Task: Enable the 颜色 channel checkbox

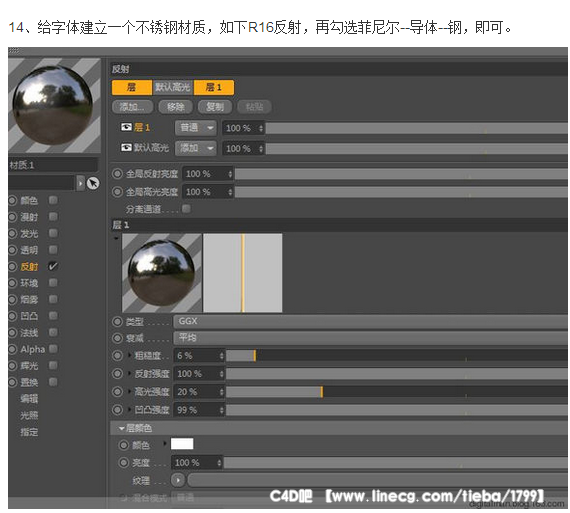Action: point(53,200)
